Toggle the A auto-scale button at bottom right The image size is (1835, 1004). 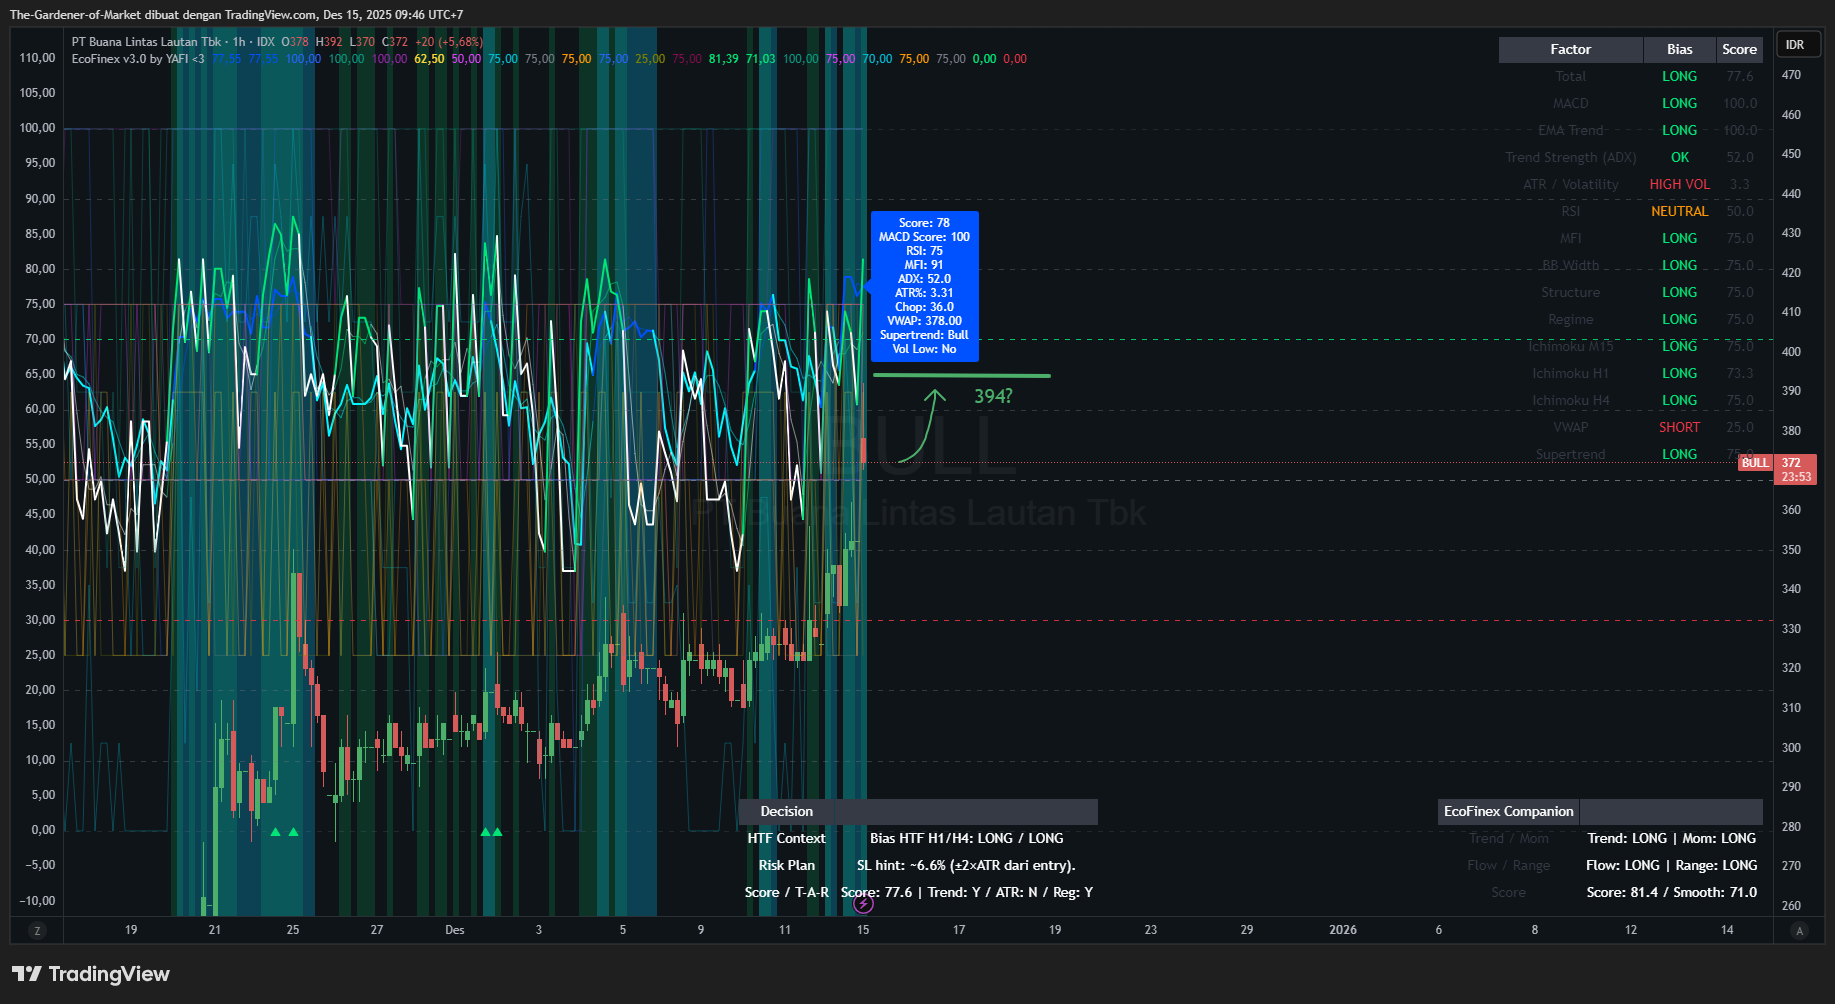(x=1799, y=931)
